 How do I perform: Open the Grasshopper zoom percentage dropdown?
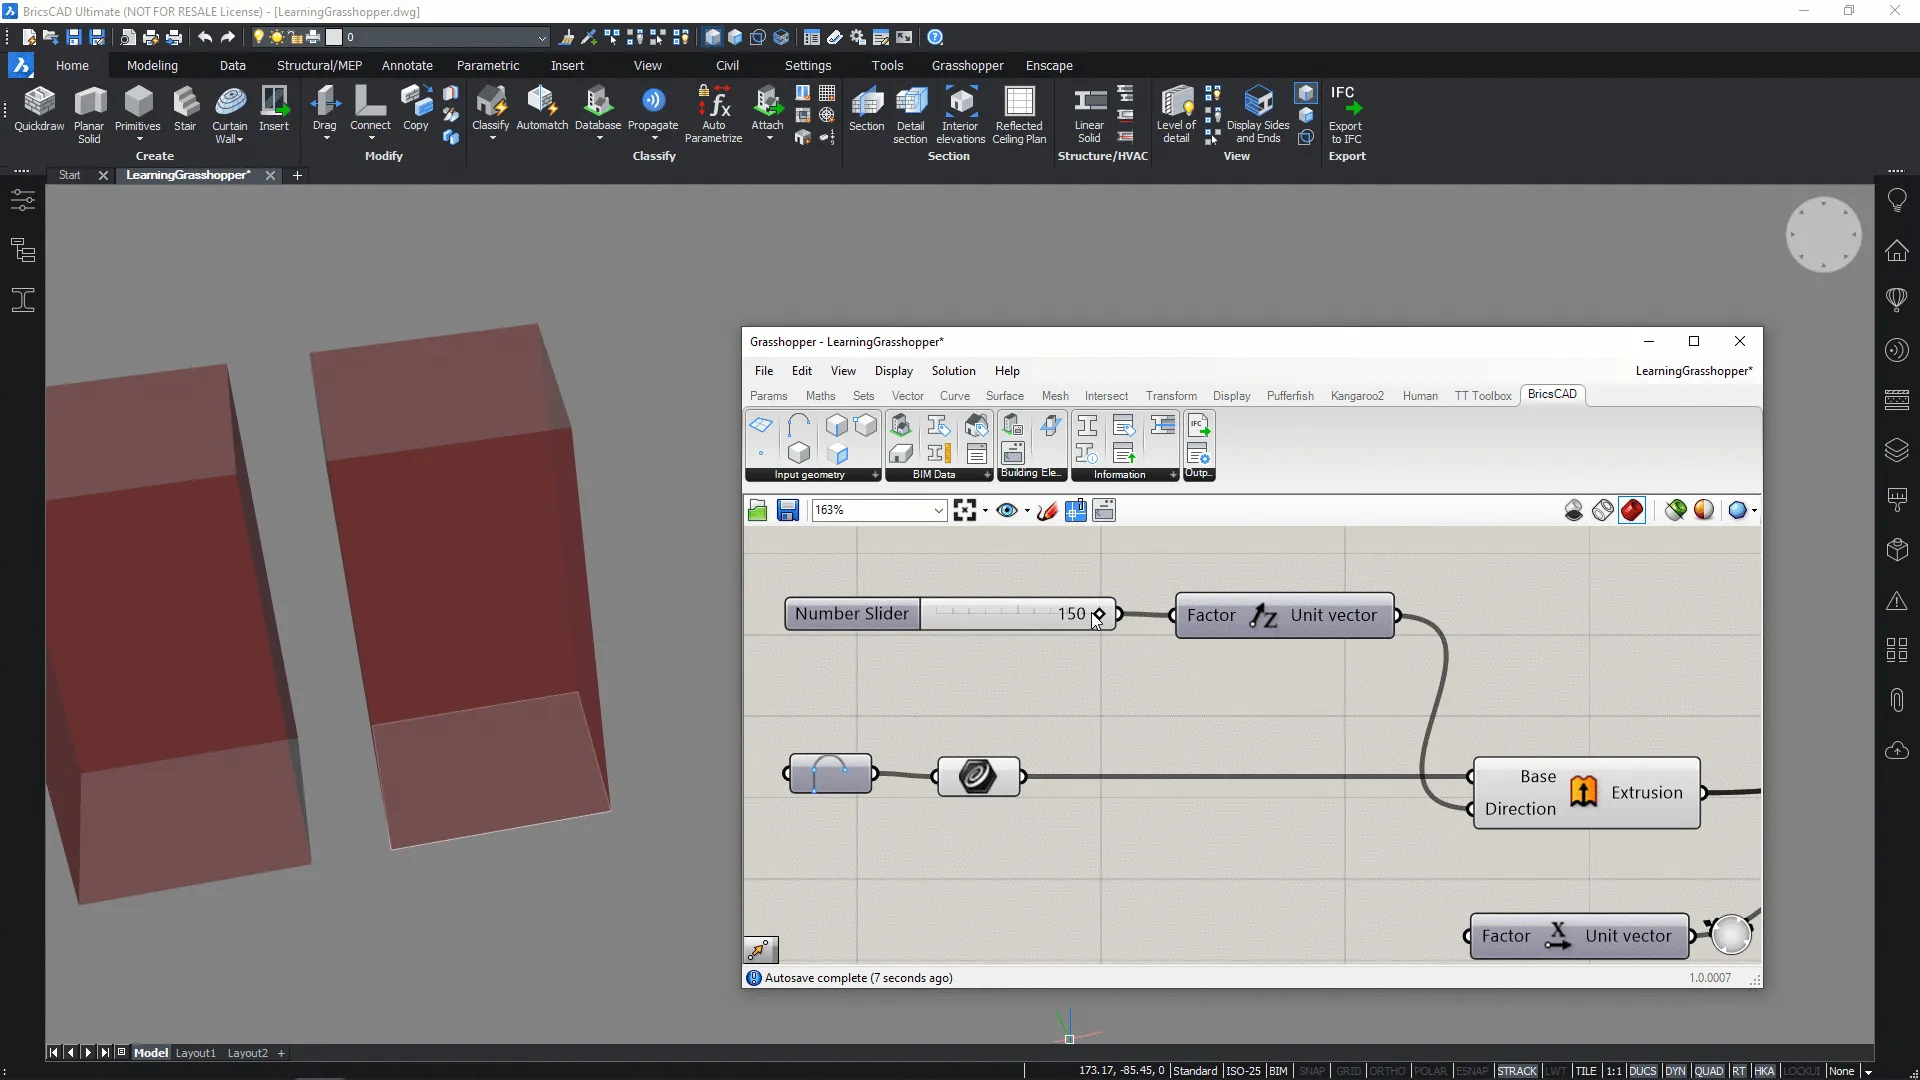[938, 511]
